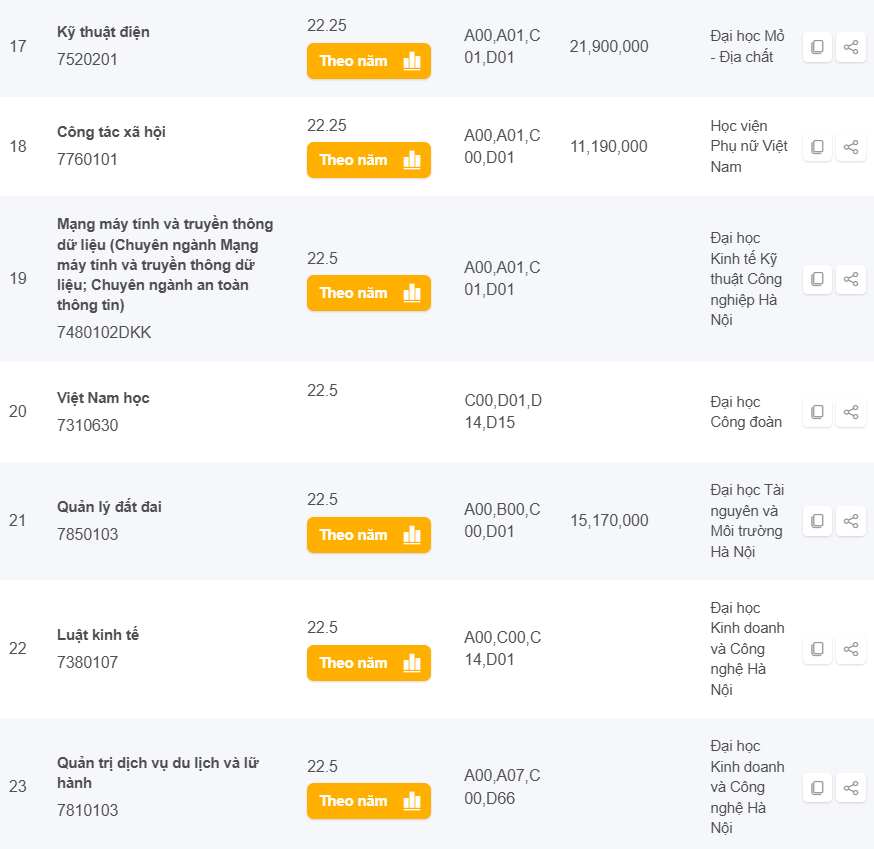
Task: View Theo năm for Quản lý đất đai
Action: 368,535
